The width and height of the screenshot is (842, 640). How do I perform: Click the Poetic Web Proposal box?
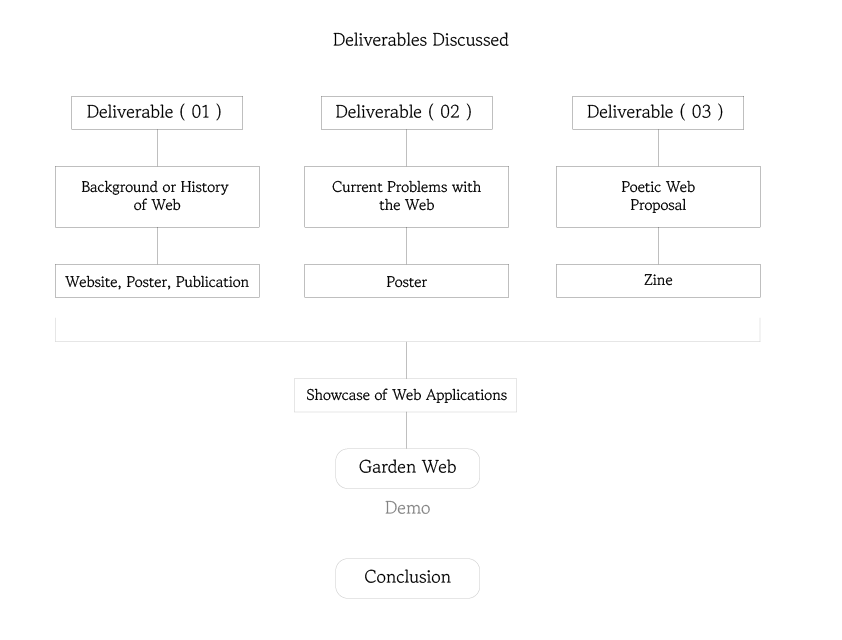click(x=657, y=196)
